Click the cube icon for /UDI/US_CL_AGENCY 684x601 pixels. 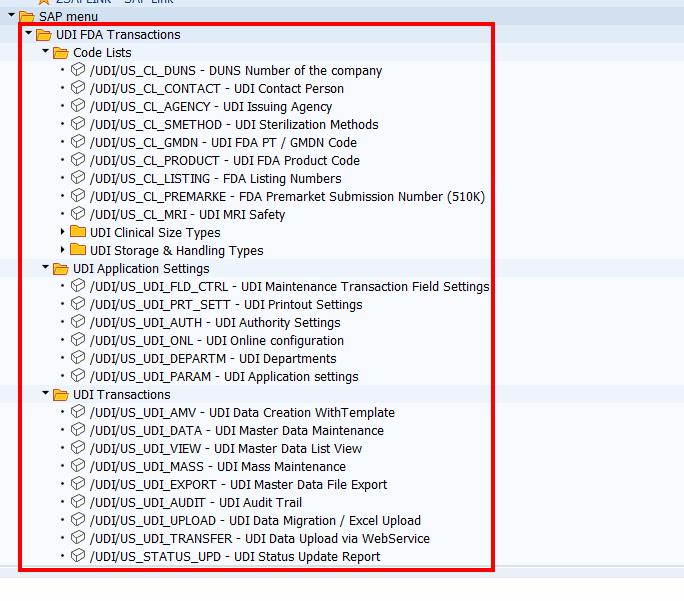click(78, 106)
